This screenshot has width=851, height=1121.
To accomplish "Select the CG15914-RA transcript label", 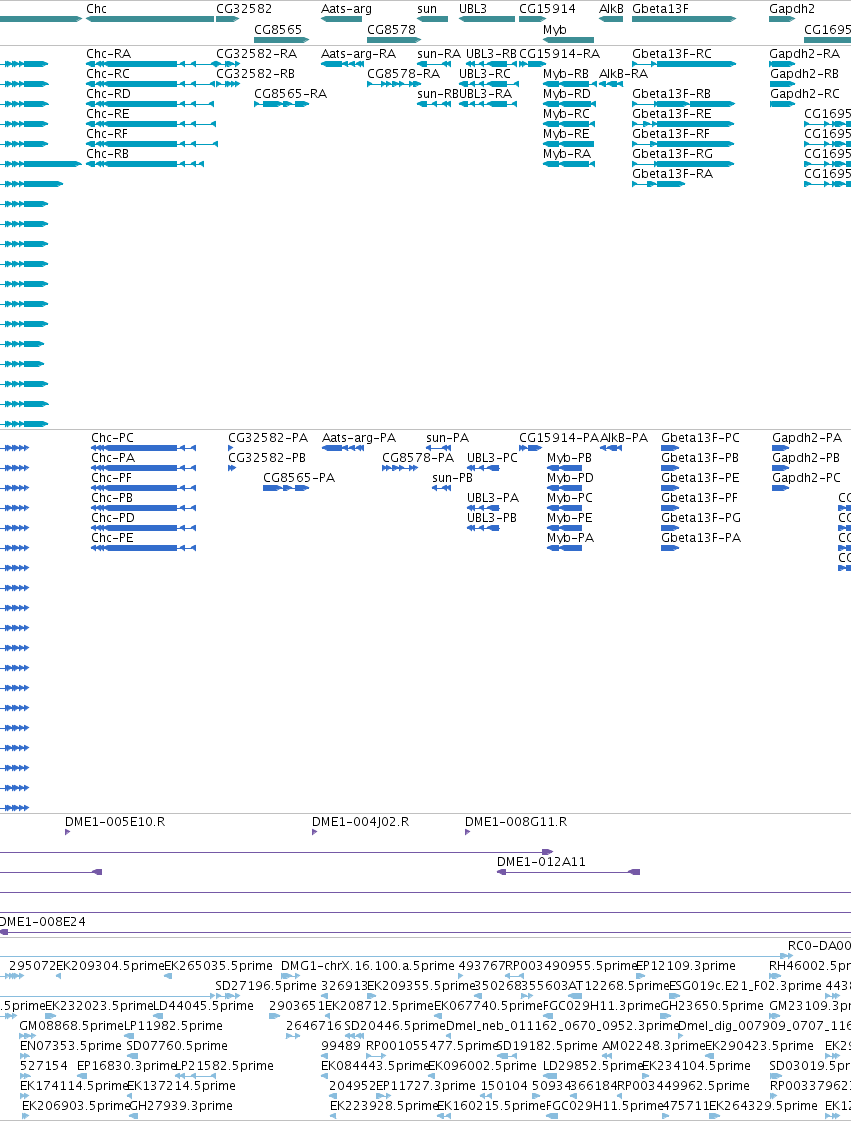I will click(x=559, y=54).
